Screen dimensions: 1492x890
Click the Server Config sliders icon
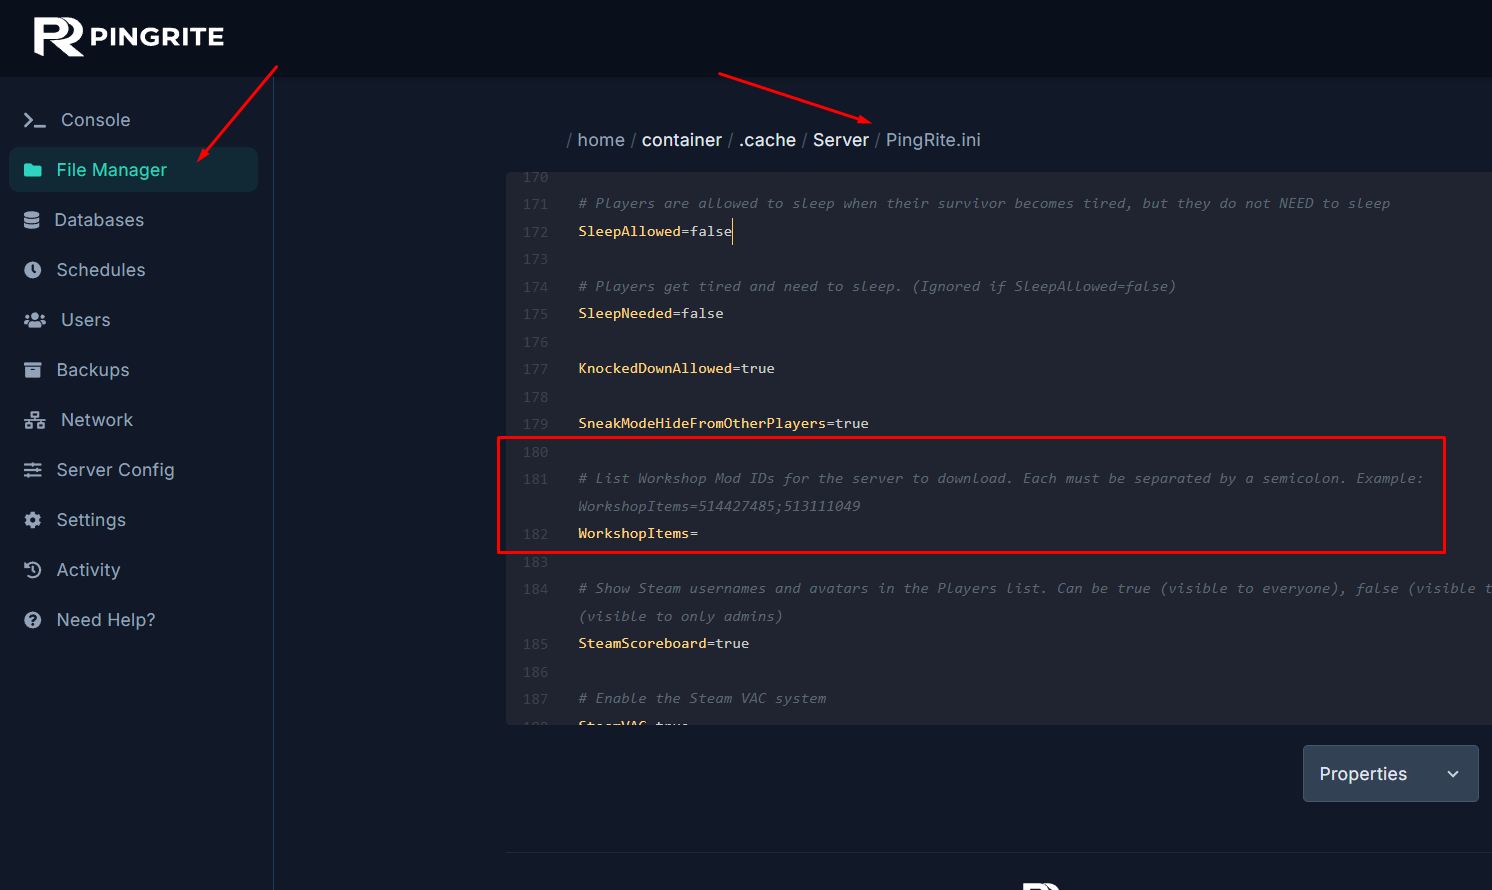point(33,470)
